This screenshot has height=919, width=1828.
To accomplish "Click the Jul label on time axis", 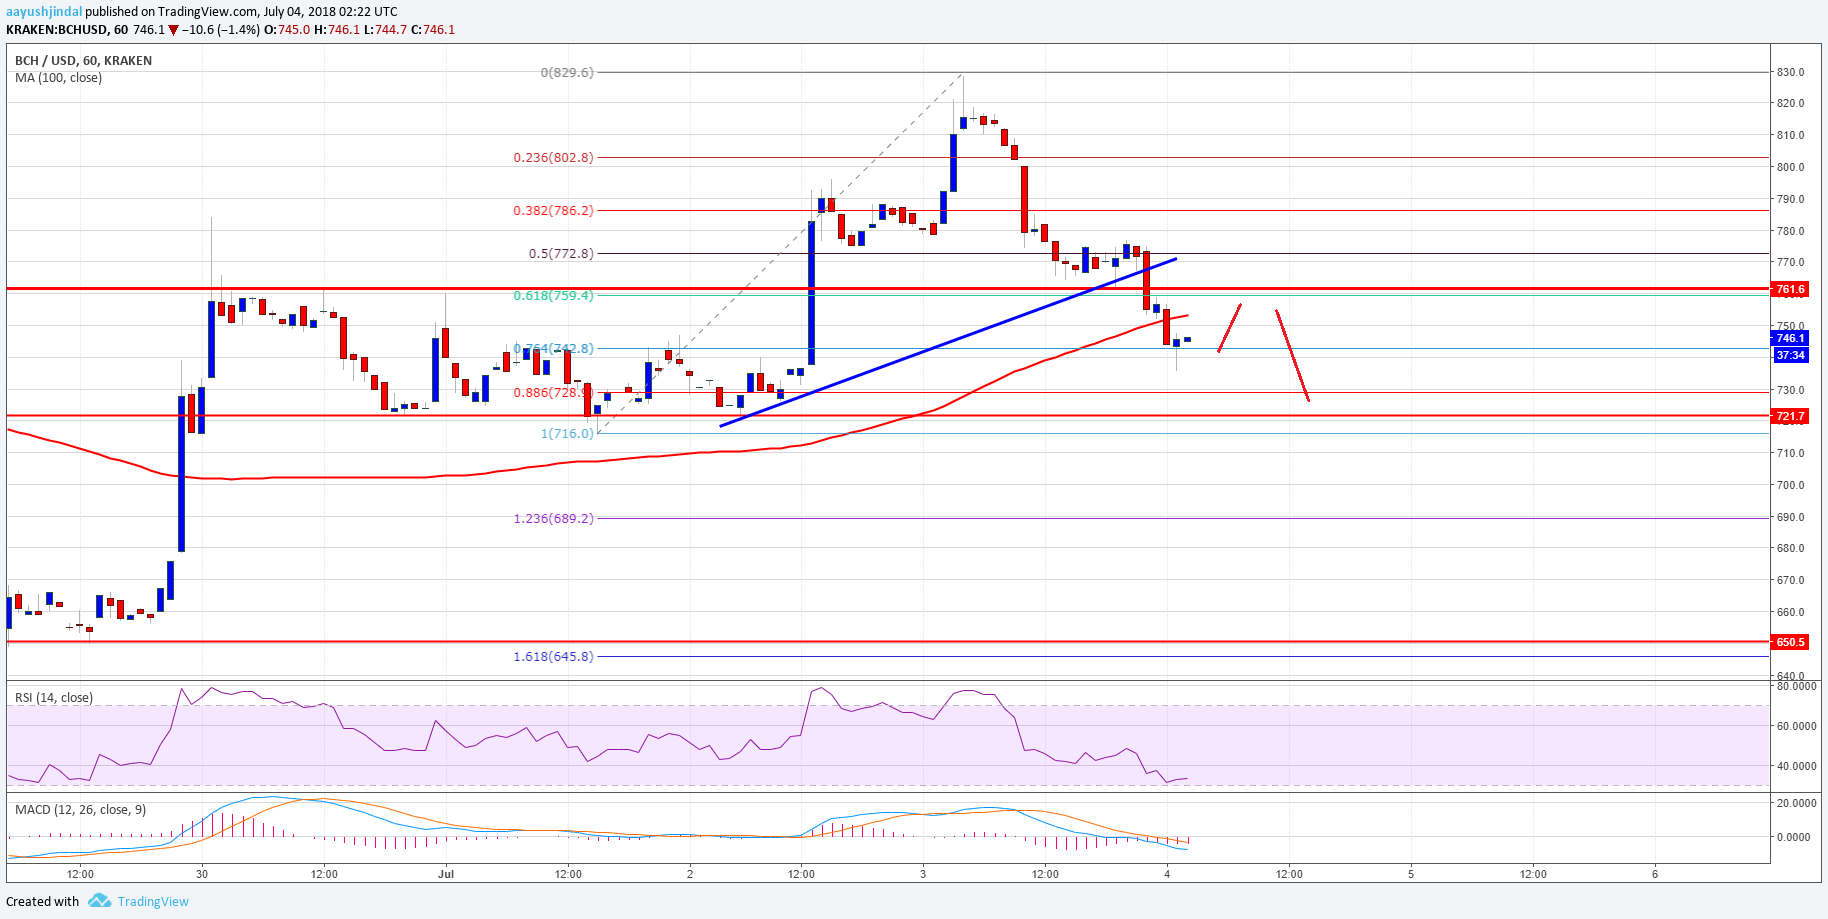I will (x=446, y=875).
